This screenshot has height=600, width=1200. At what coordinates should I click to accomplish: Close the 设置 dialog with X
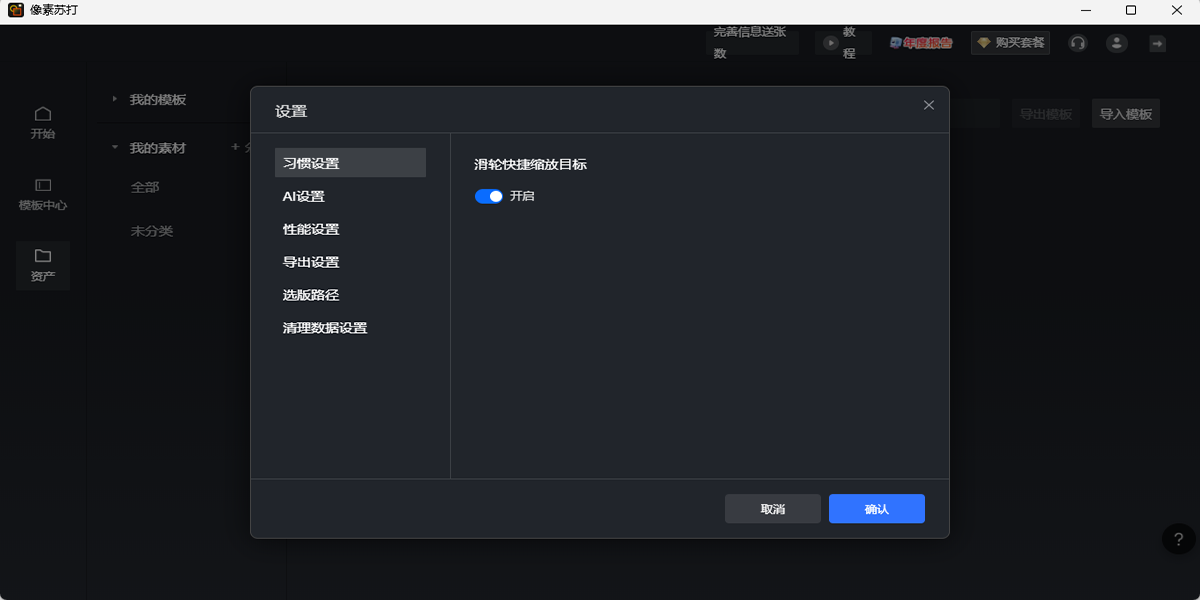(x=928, y=107)
